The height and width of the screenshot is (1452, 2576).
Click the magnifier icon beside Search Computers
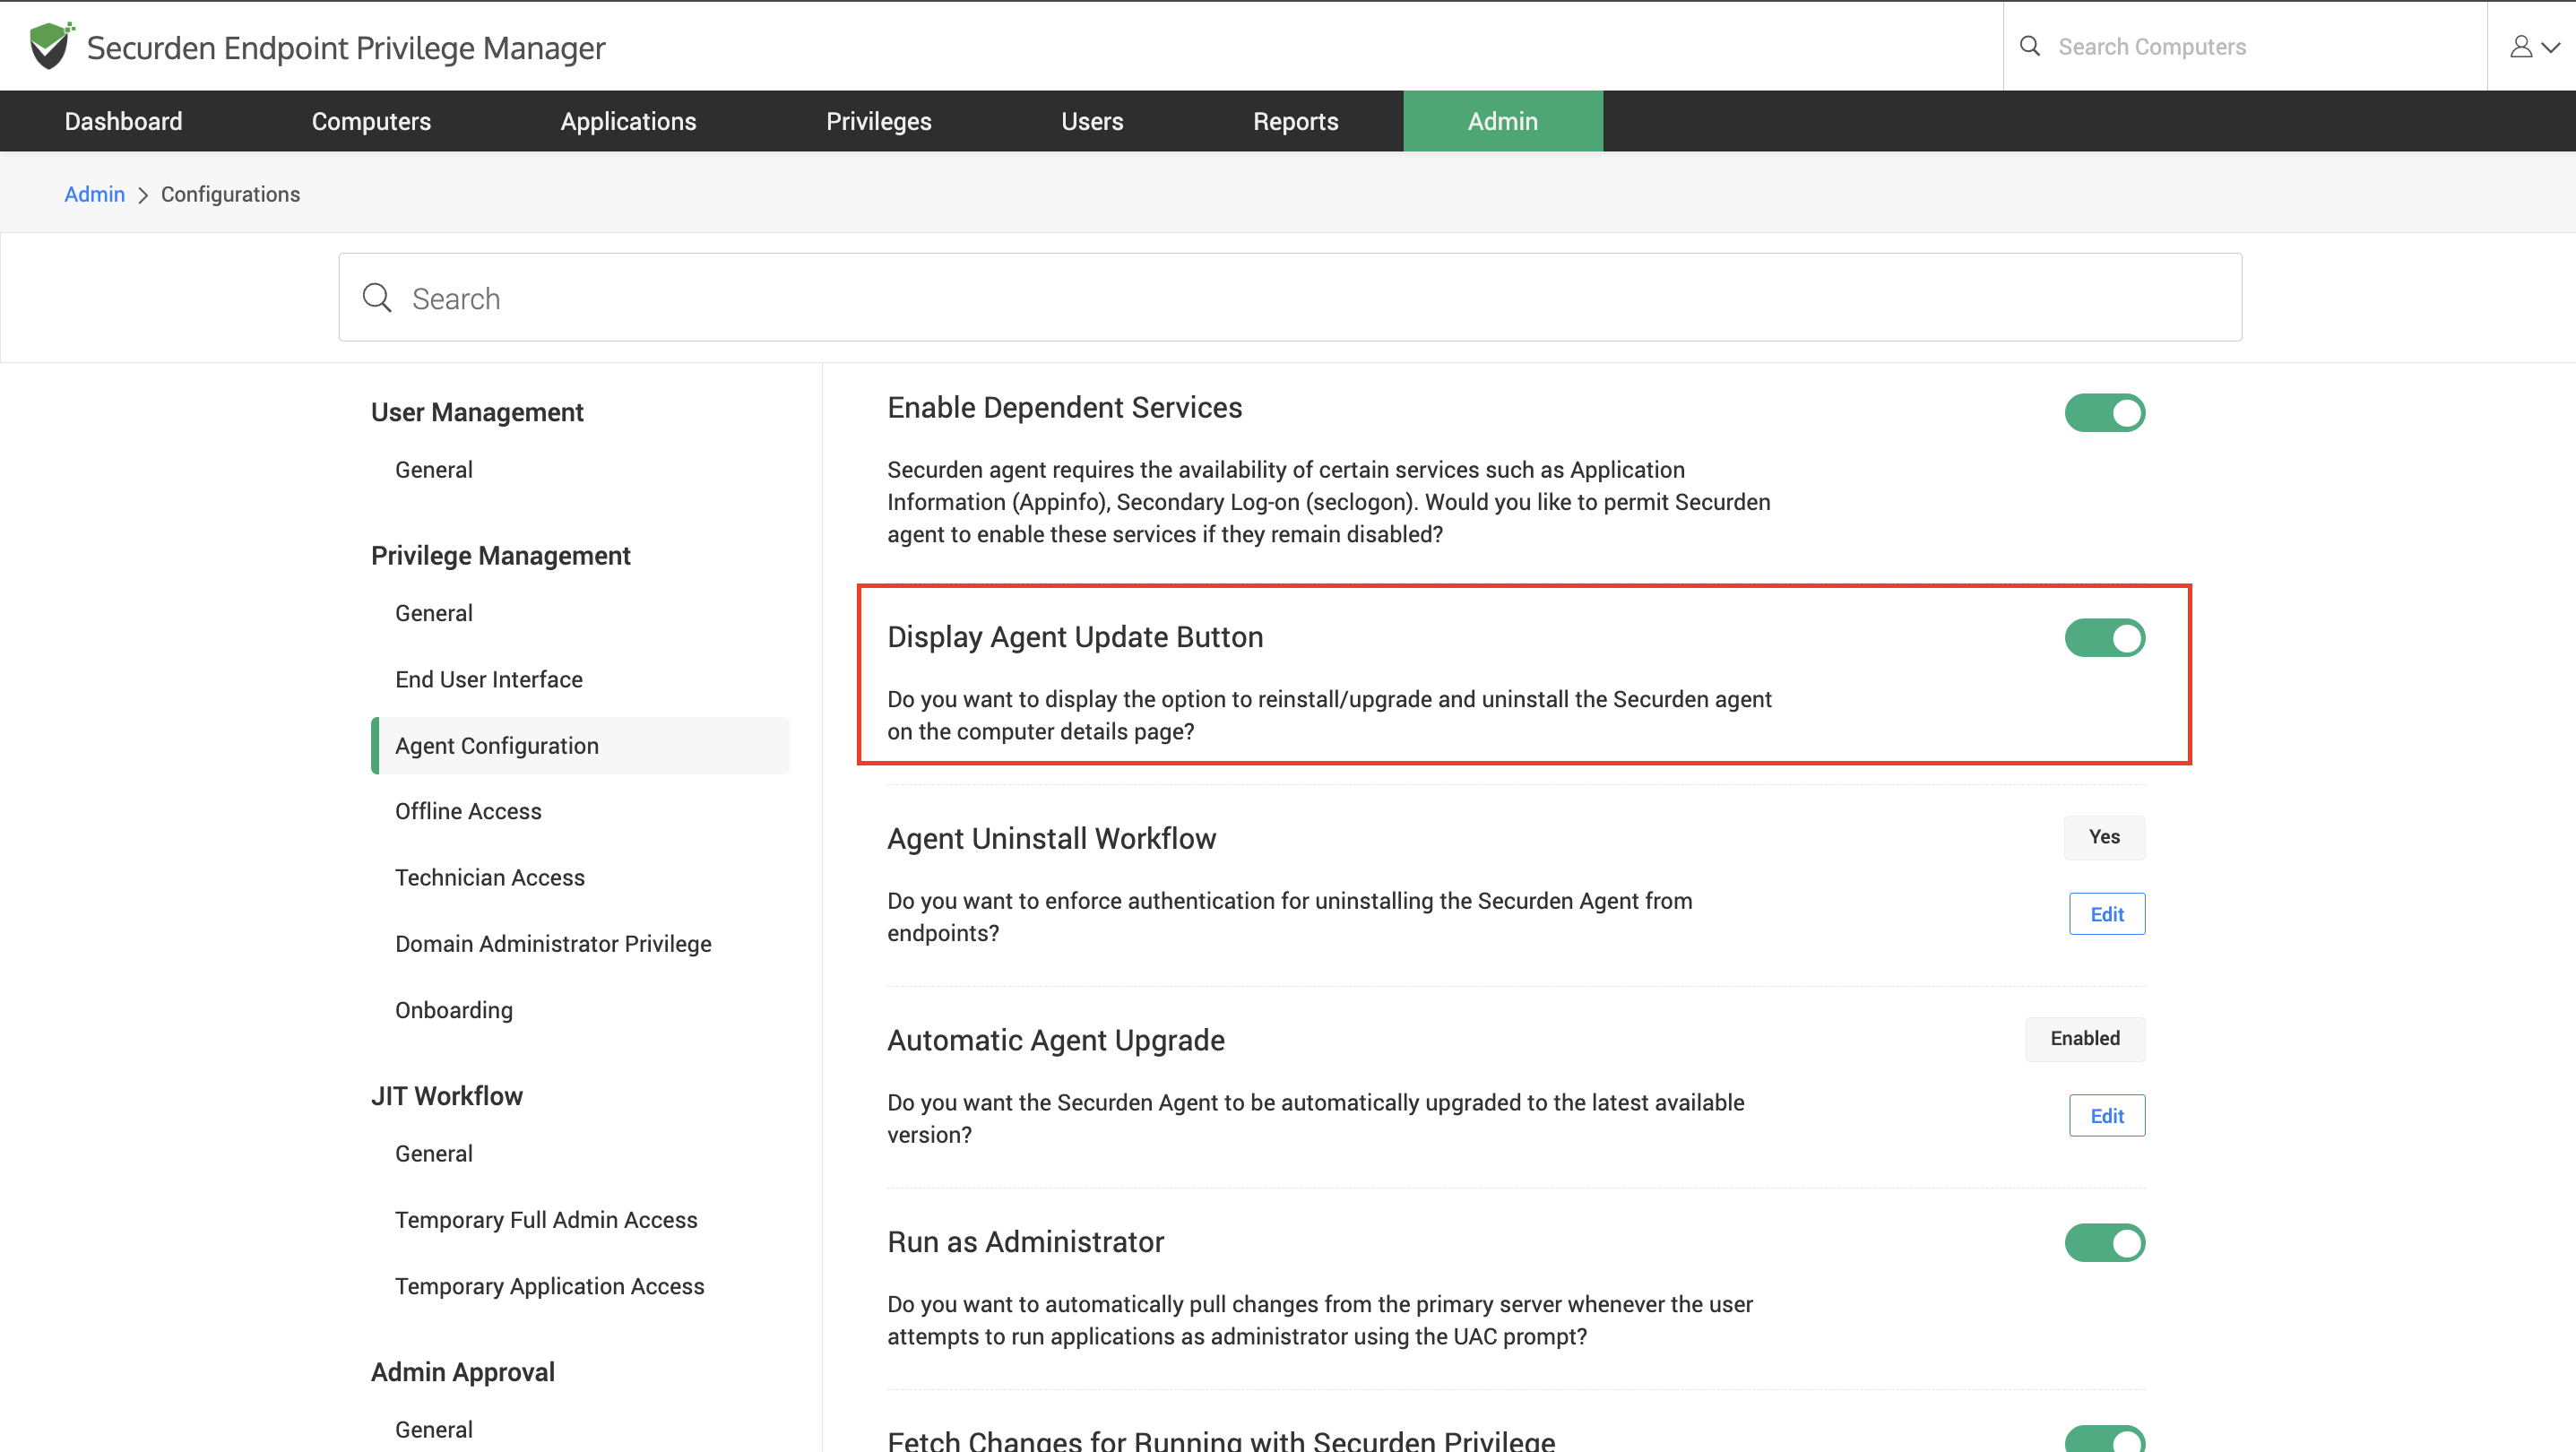pyautogui.click(x=2030, y=46)
